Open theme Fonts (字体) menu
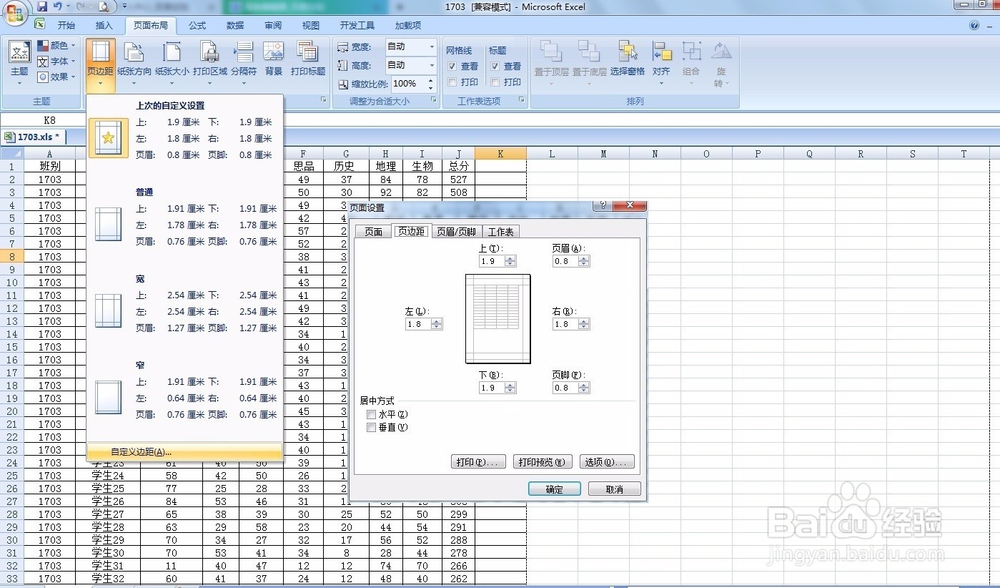This screenshot has width=1000, height=588. click(x=56, y=61)
